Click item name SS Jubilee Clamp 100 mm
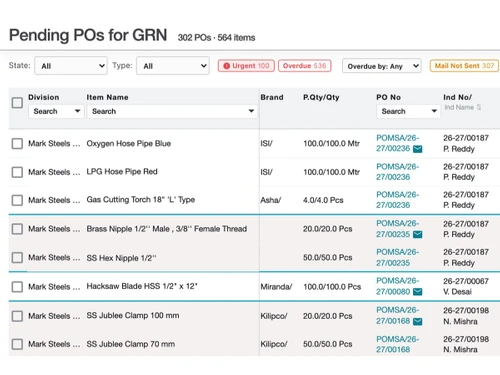The width and height of the screenshot is (500, 375). (133, 315)
